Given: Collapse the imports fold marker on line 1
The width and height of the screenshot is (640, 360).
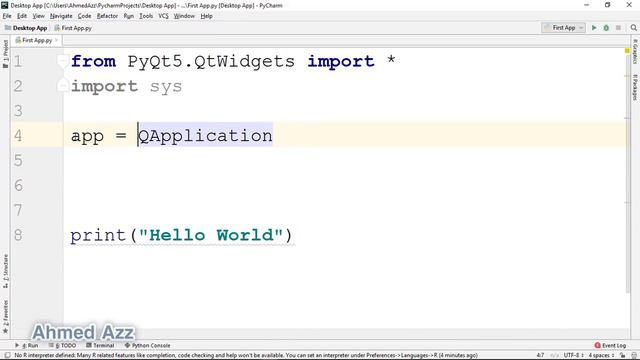Looking at the screenshot, I should pyautogui.click(x=62, y=61).
